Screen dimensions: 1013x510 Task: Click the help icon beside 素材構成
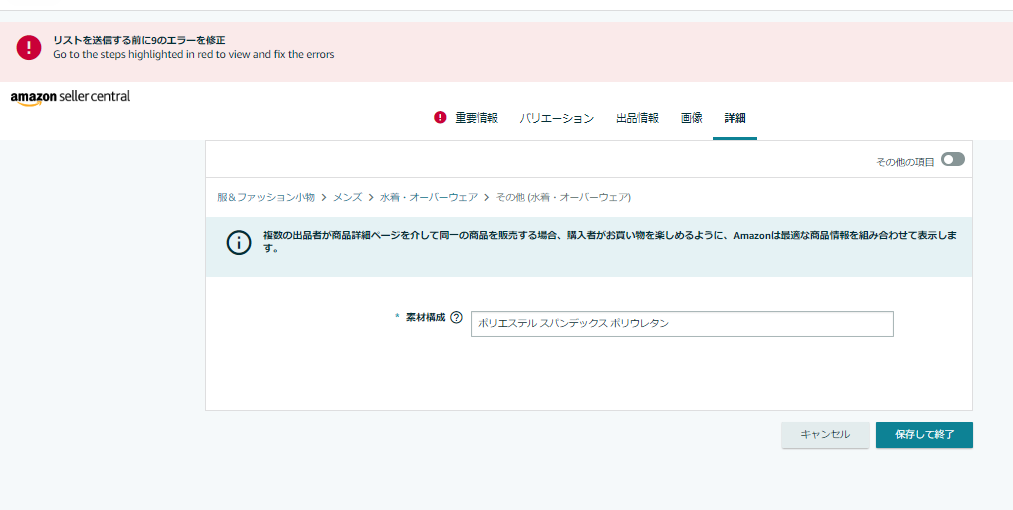click(457, 317)
